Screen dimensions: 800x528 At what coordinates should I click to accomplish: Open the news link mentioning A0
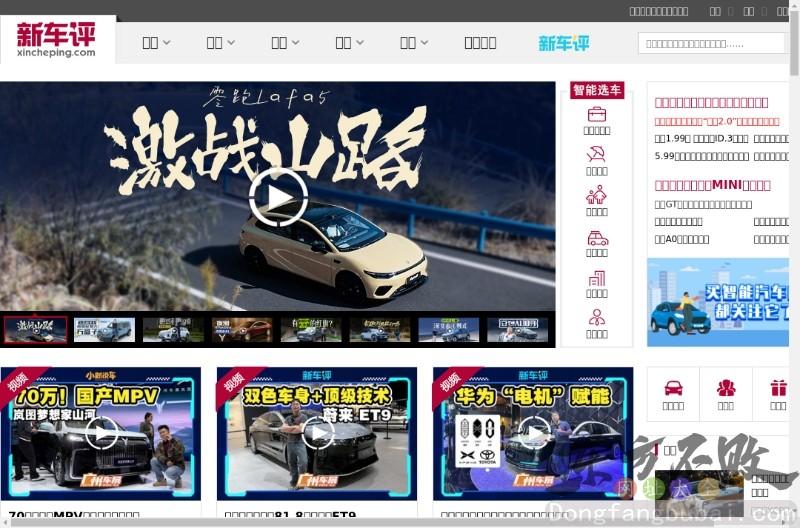pos(682,239)
